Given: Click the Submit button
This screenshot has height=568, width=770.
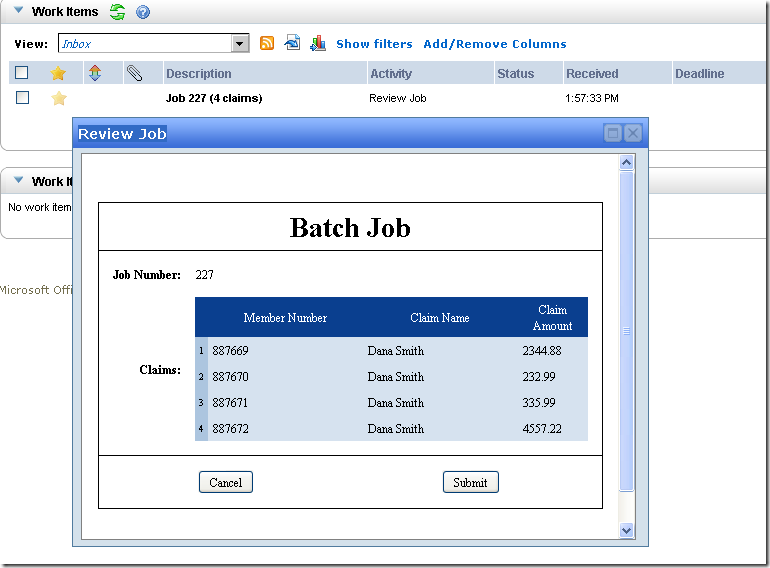Looking at the screenshot, I should click(x=470, y=482).
